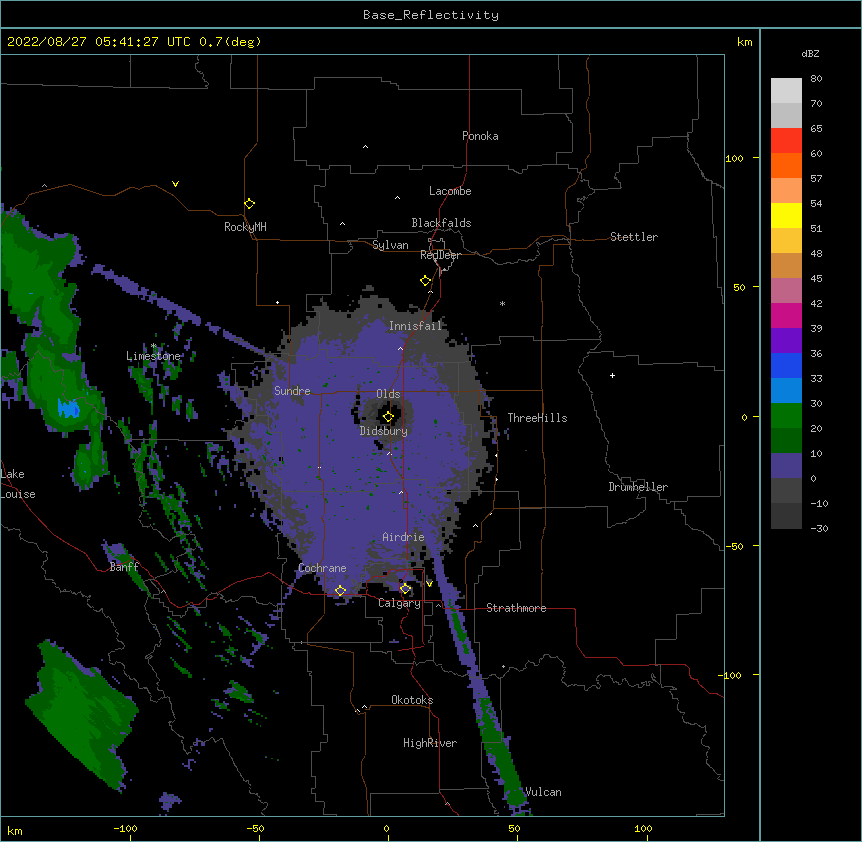Viewport: 862px width, 842px height.
Task: Click the Calgary label
Action: (x=399, y=603)
